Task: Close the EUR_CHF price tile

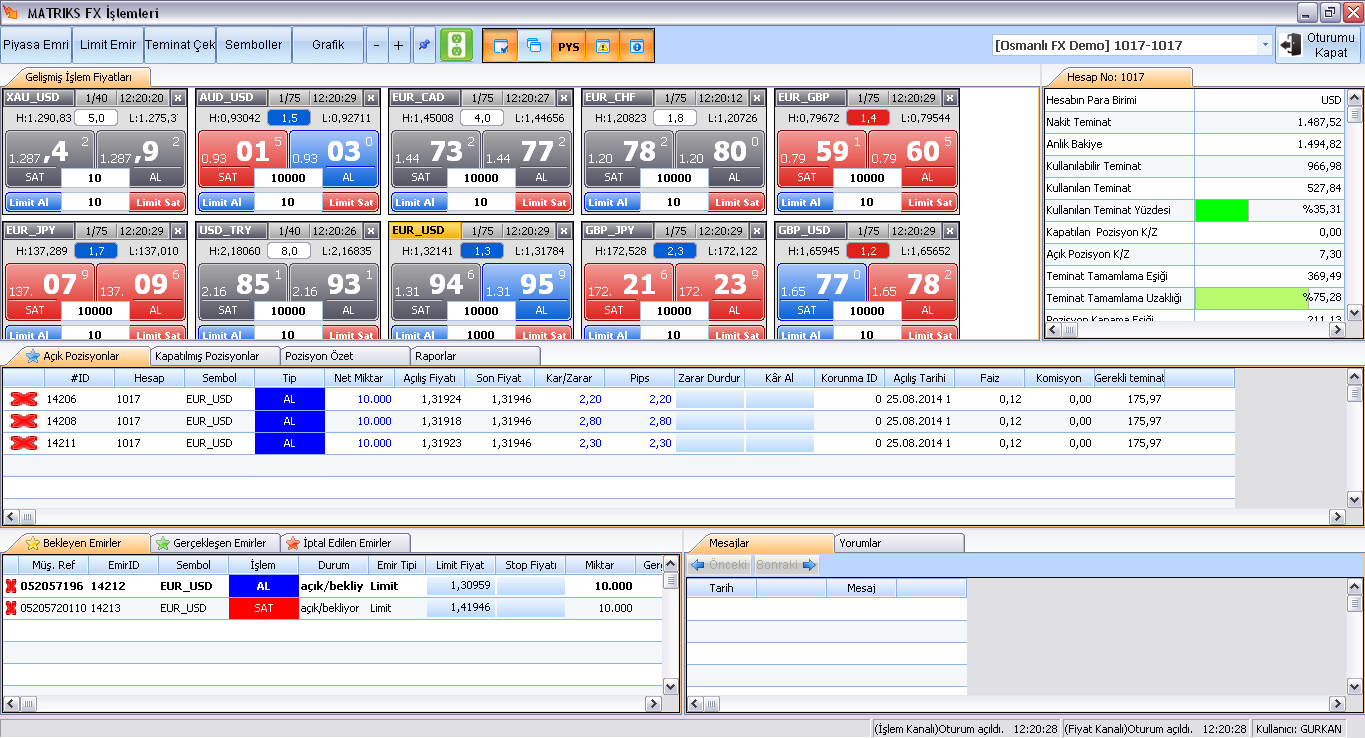Action: (757, 98)
